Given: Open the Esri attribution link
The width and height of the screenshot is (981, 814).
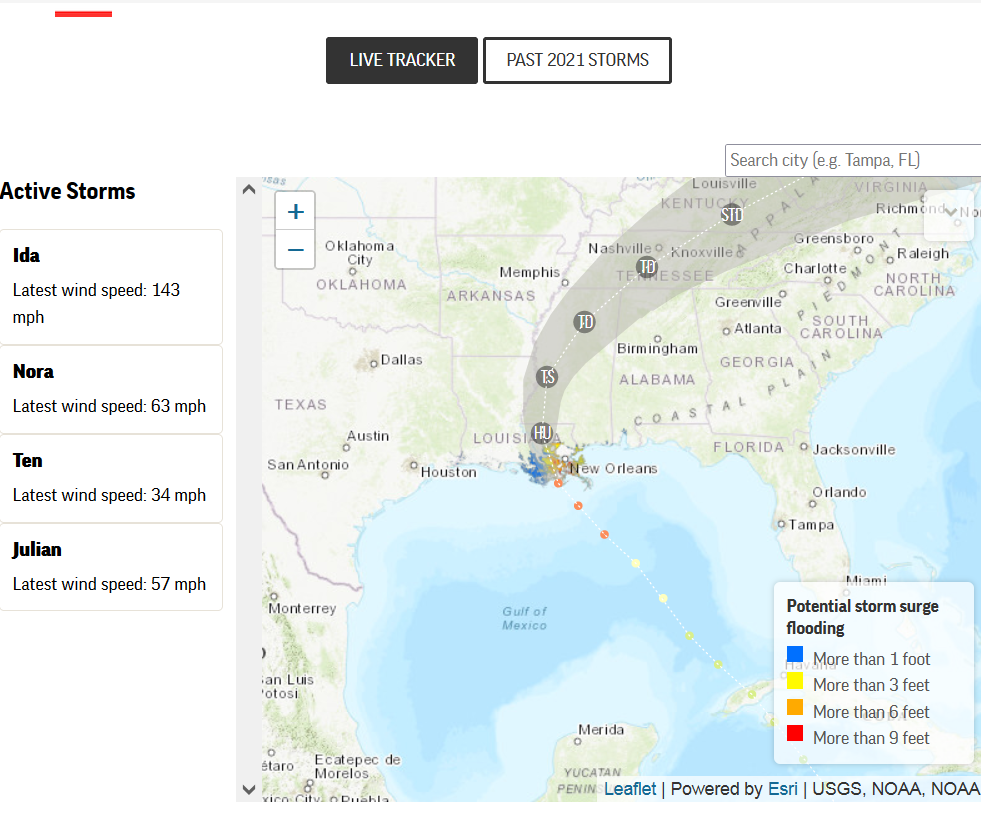Looking at the screenshot, I should tap(782, 789).
